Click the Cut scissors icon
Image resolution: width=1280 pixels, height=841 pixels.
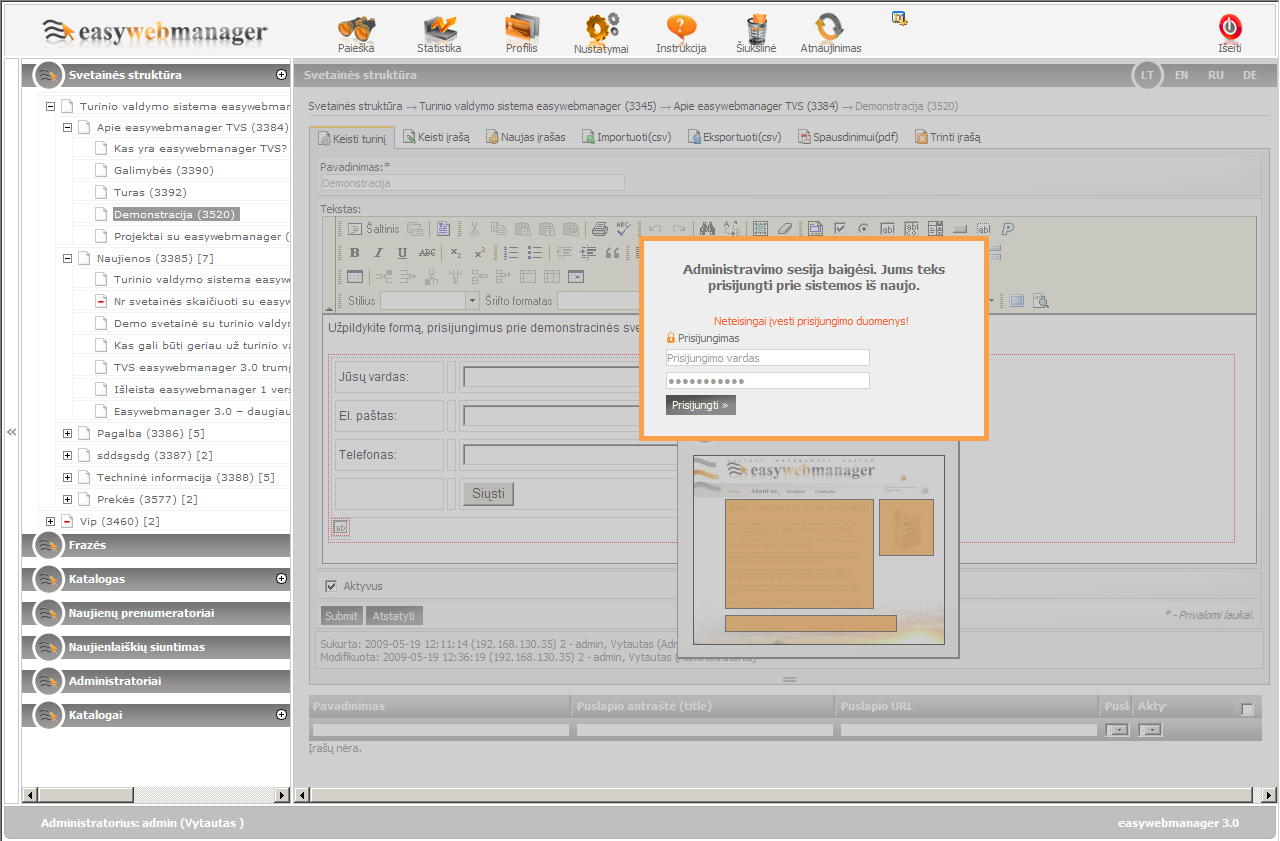coord(474,228)
